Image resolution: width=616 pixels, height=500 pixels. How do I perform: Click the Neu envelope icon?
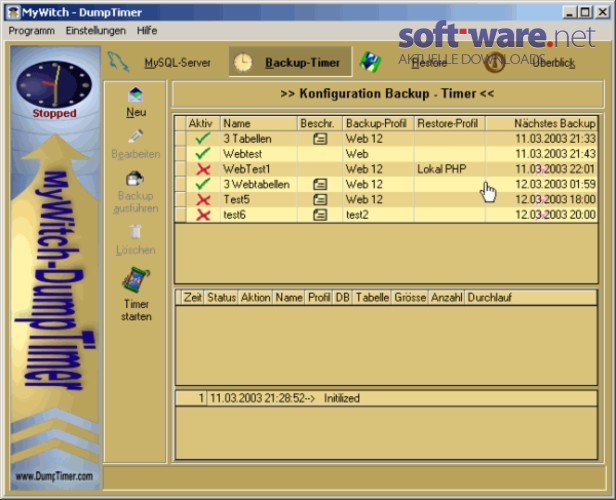[136, 95]
